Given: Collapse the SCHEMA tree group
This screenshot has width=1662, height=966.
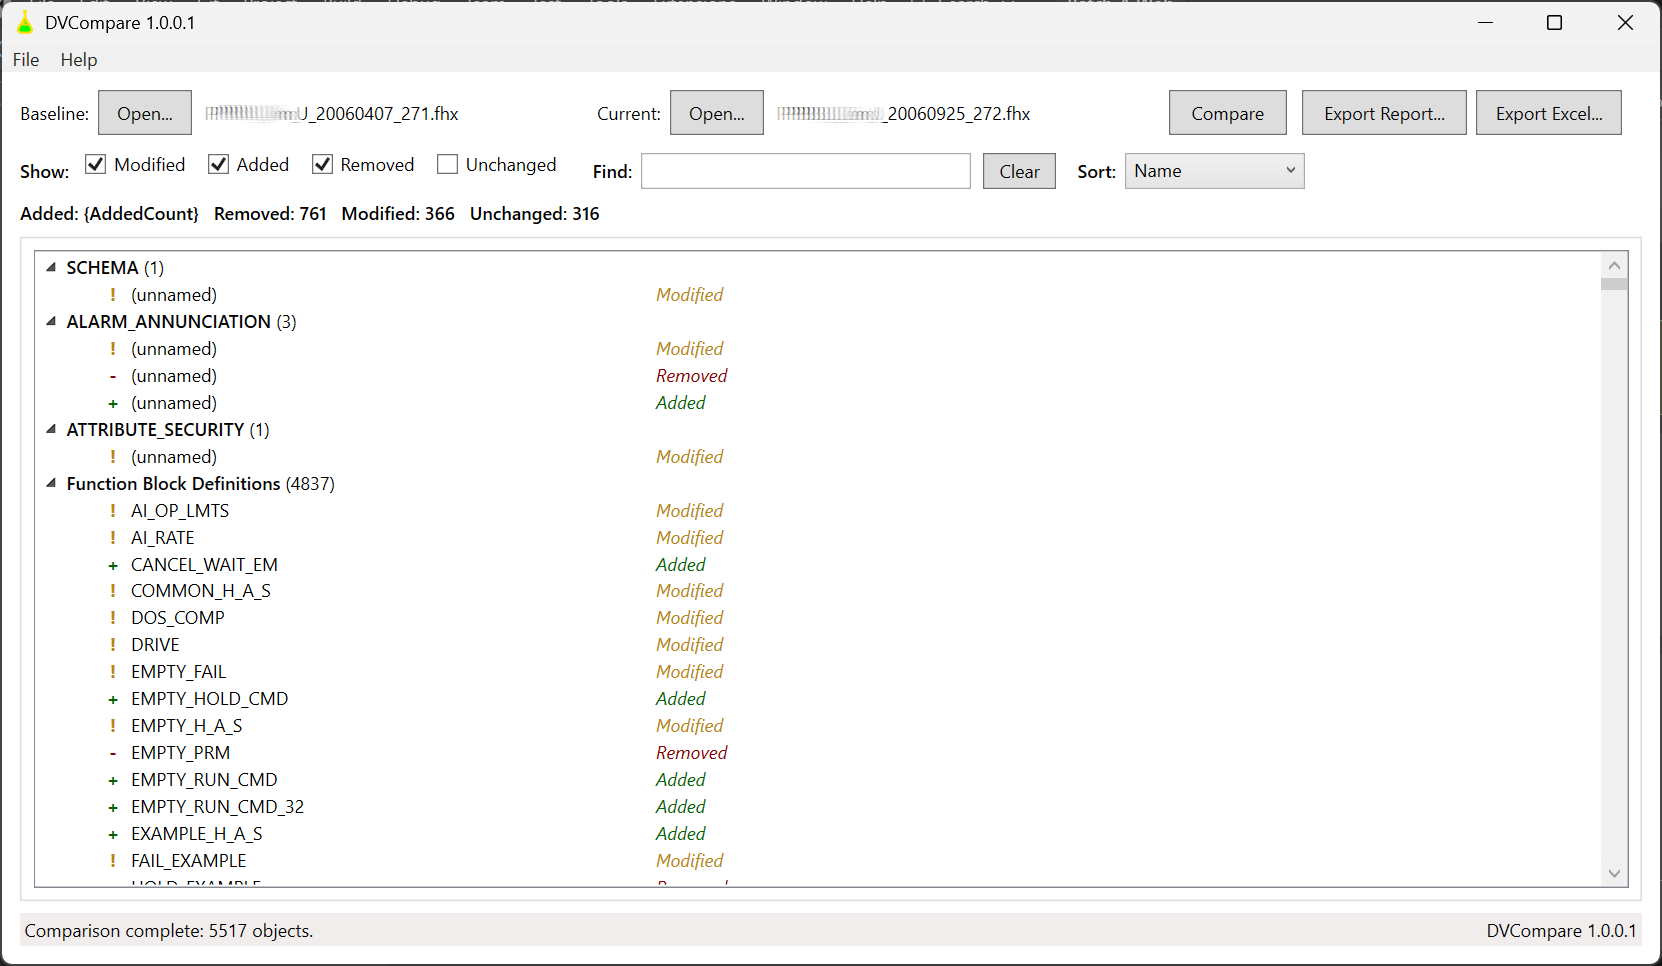Looking at the screenshot, I should coord(51,268).
